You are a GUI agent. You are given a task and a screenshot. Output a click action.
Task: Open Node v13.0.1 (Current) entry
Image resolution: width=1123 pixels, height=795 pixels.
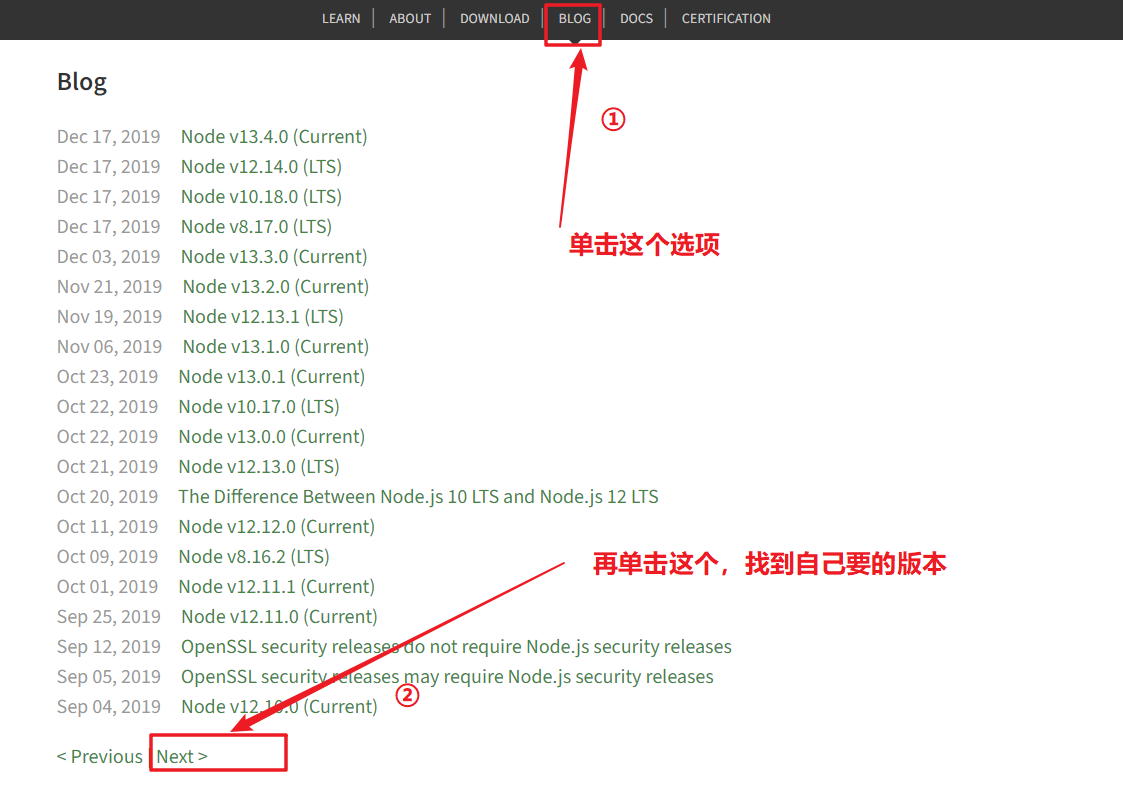272,377
